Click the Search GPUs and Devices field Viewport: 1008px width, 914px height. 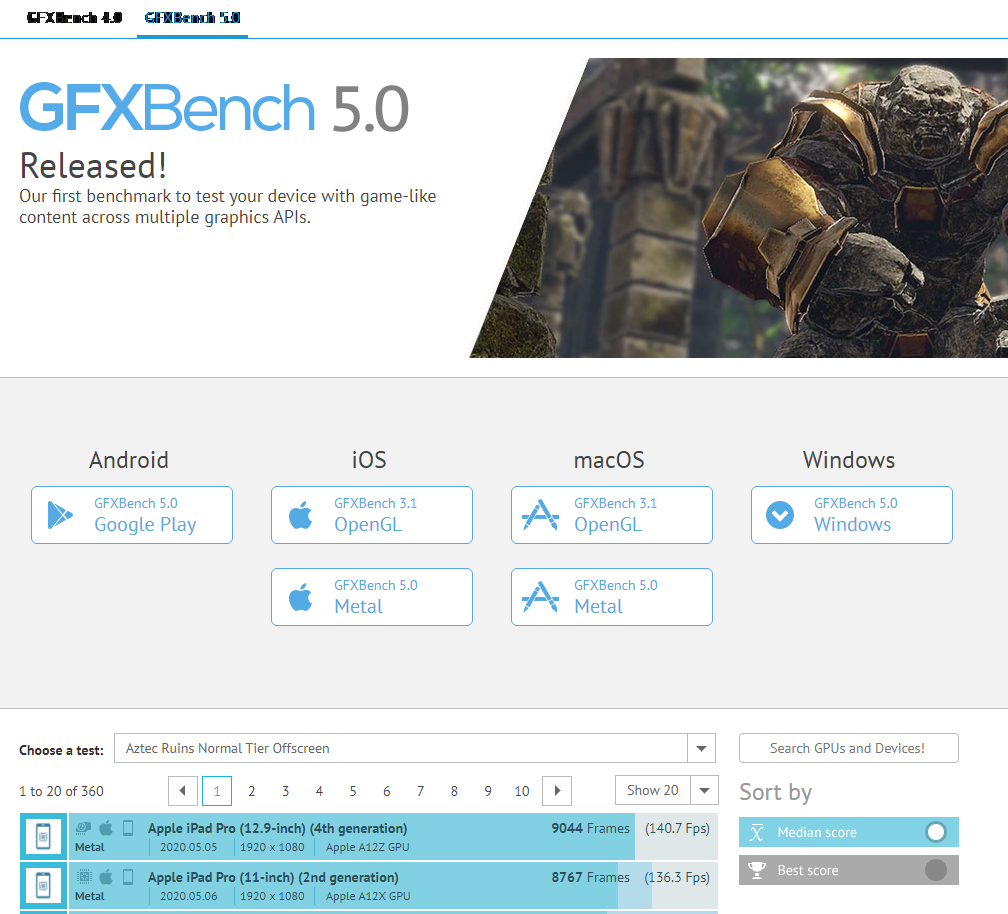coord(849,748)
